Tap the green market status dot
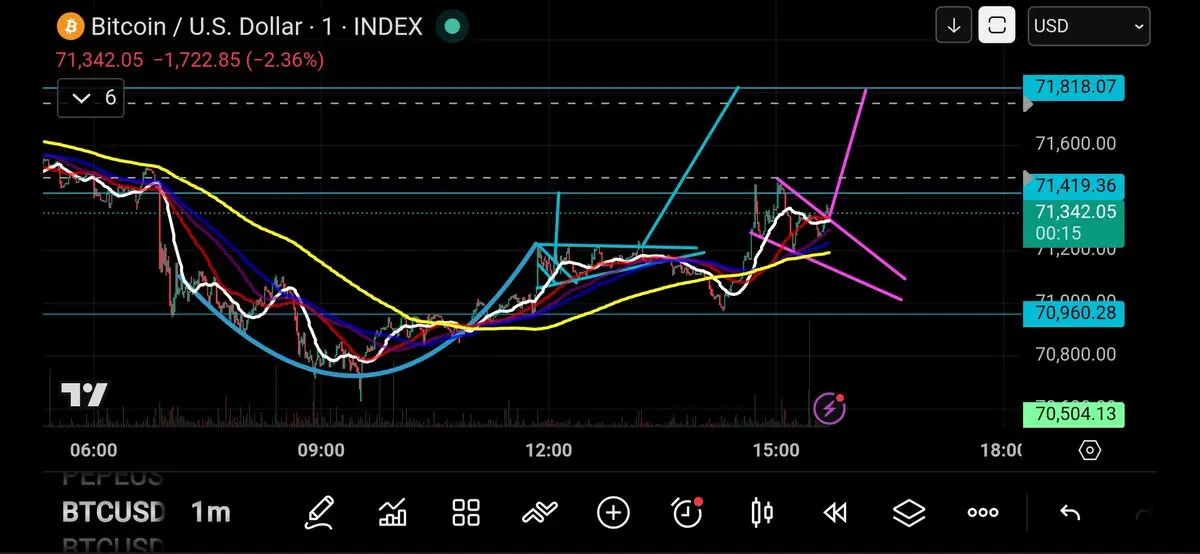The width and height of the screenshot is (1200, 554). pos(453,26)
